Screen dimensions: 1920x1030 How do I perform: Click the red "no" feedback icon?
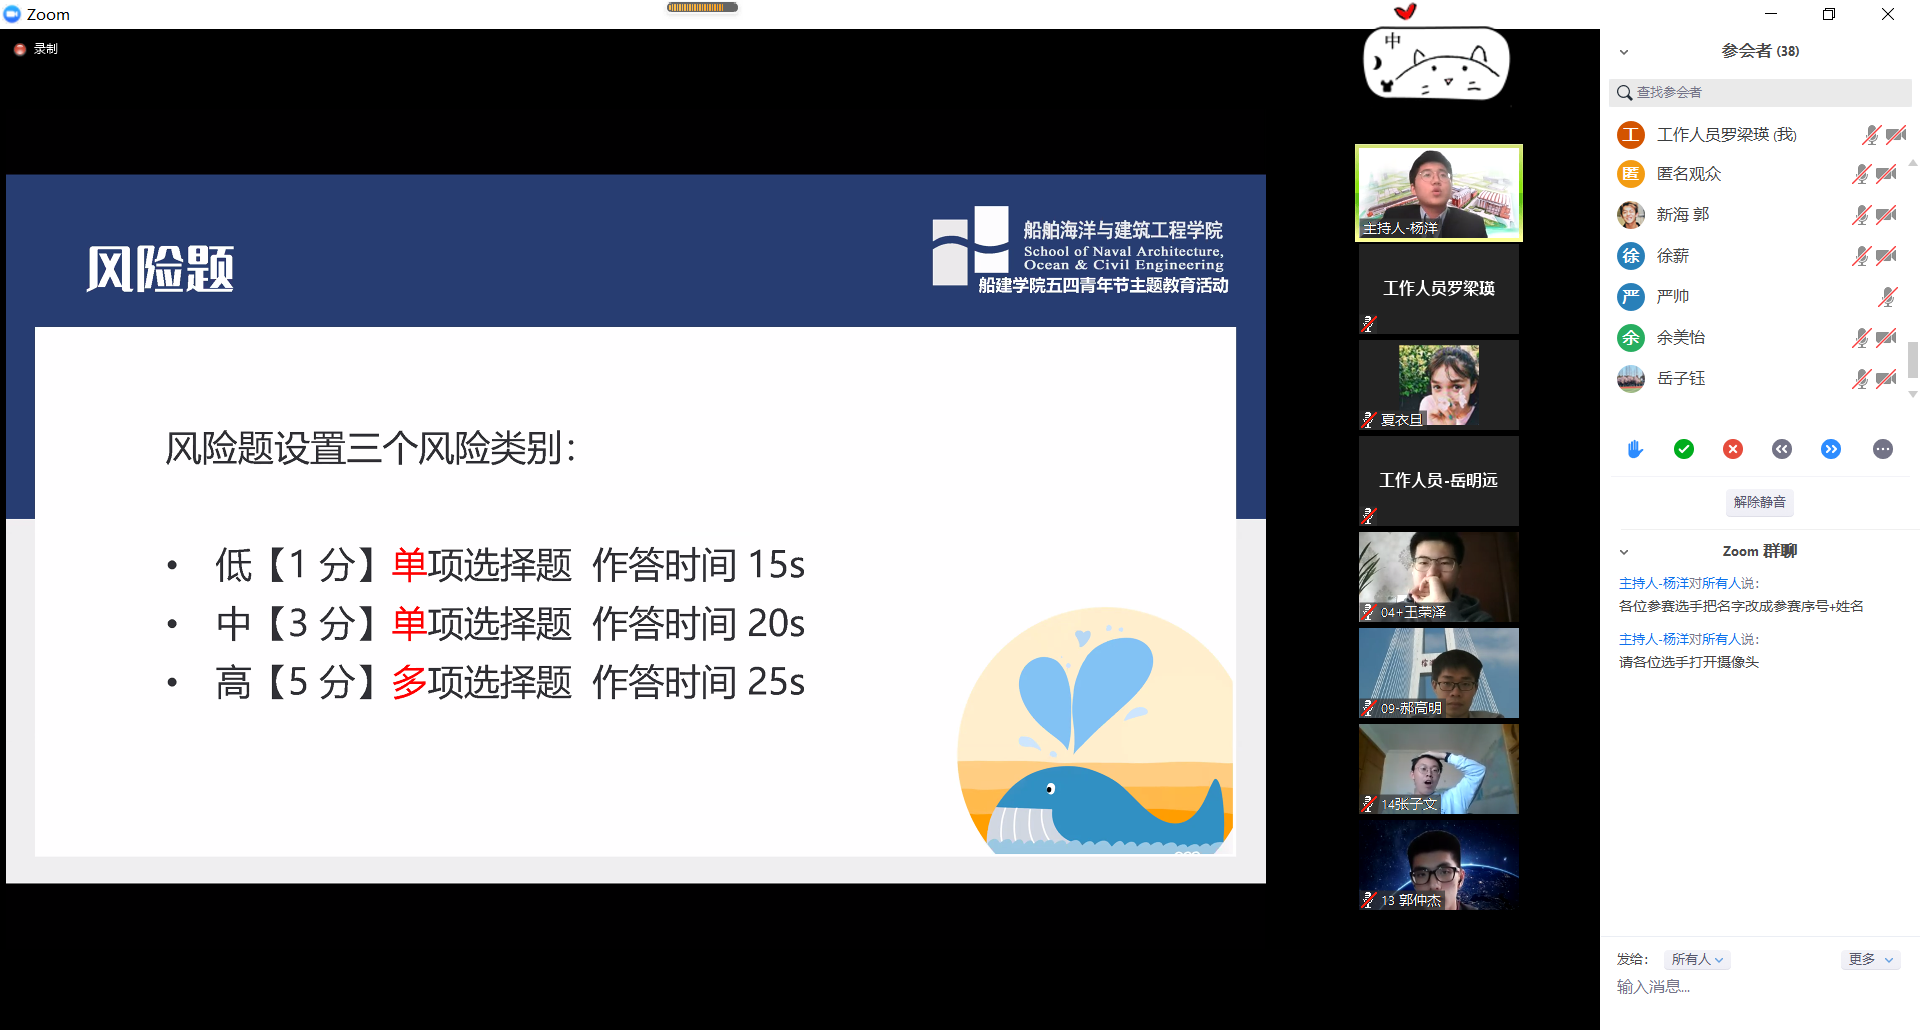1733,449
